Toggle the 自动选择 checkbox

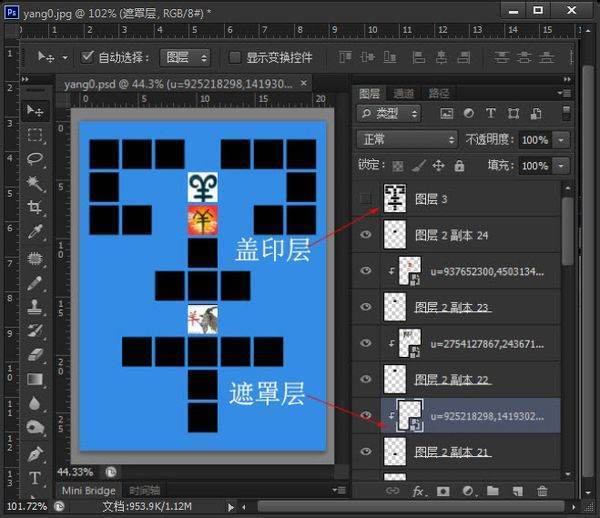pyautogui.click(x=88, y=57)
